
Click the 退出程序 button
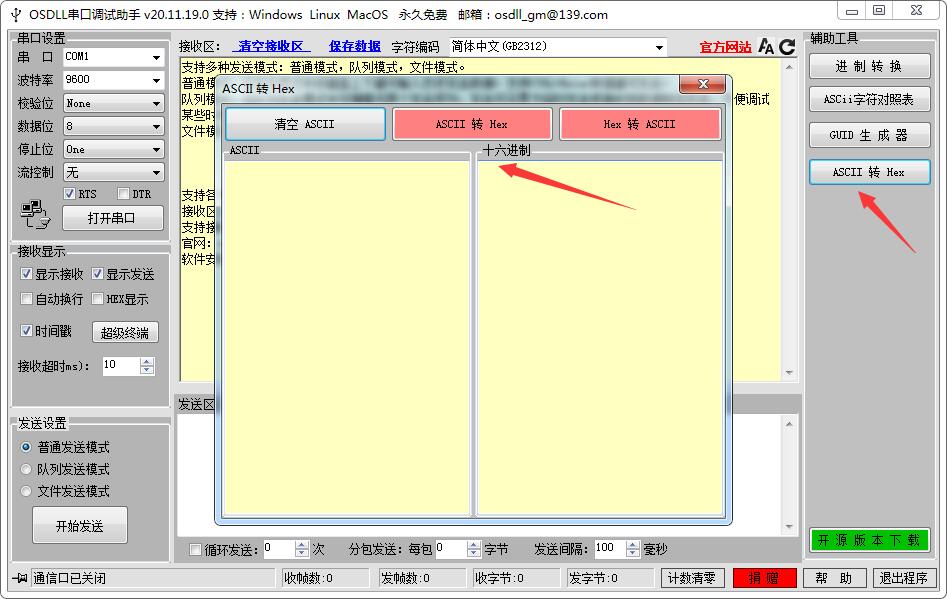[904, 578]
